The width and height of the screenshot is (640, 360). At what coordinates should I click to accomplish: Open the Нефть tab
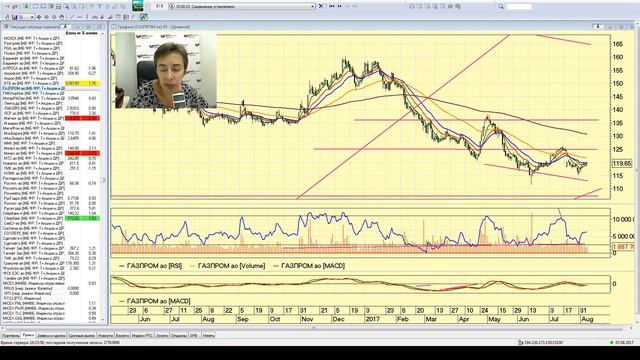(209, 335)
